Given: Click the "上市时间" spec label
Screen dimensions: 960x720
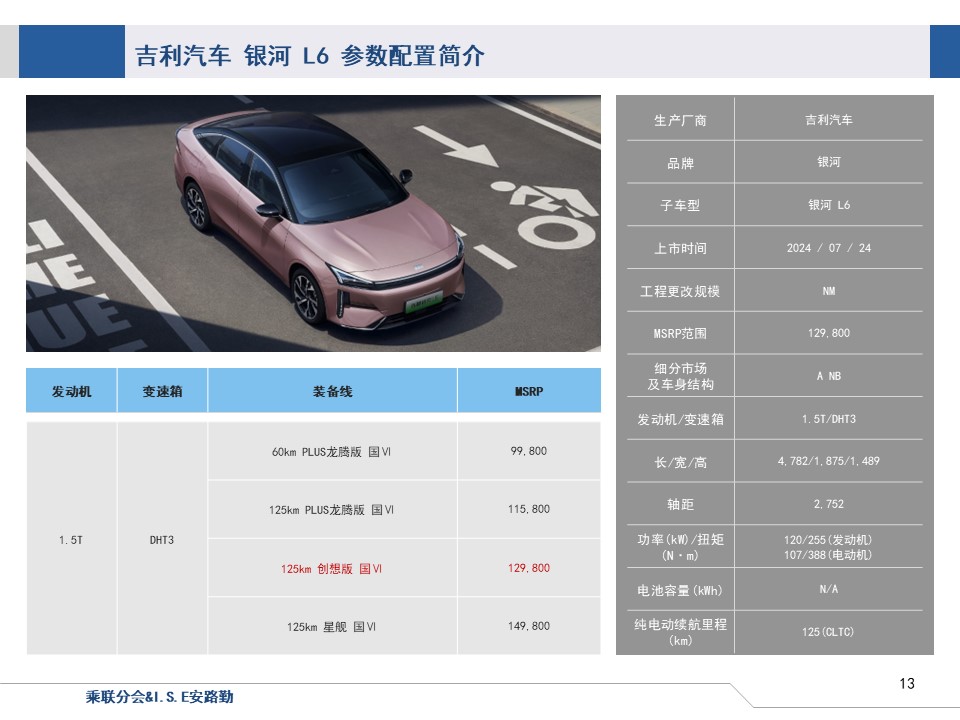Looking at the screenshot, I should coord(680,249).
